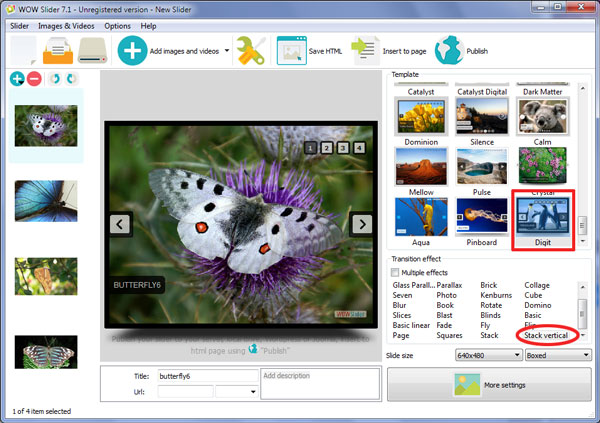This screenshot has width=600, height=423.
Task: Expand the Add images and videos dropdown arrow
Action: pyautogui.click(x=227, y=51)
